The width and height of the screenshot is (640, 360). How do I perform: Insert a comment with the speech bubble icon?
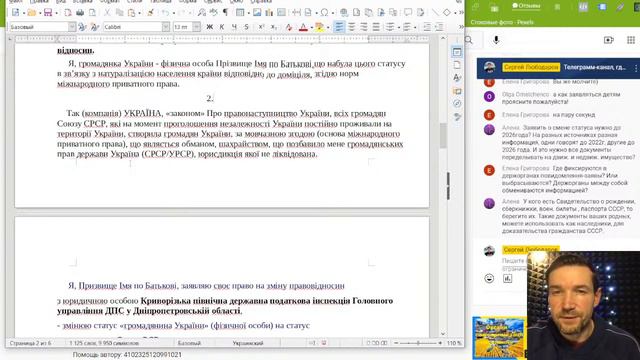[x=408, y=13]
